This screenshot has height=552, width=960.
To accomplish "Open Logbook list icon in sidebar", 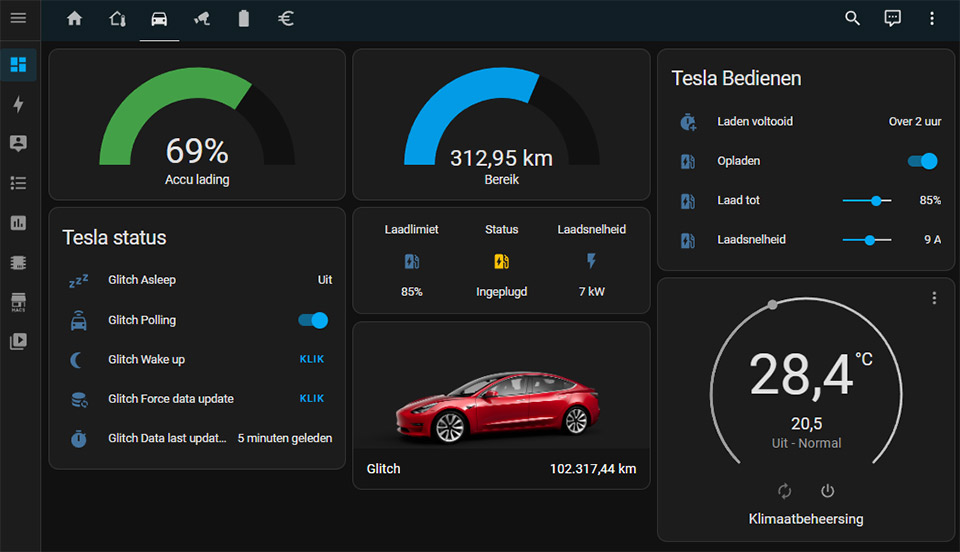I will click(18, 183).
